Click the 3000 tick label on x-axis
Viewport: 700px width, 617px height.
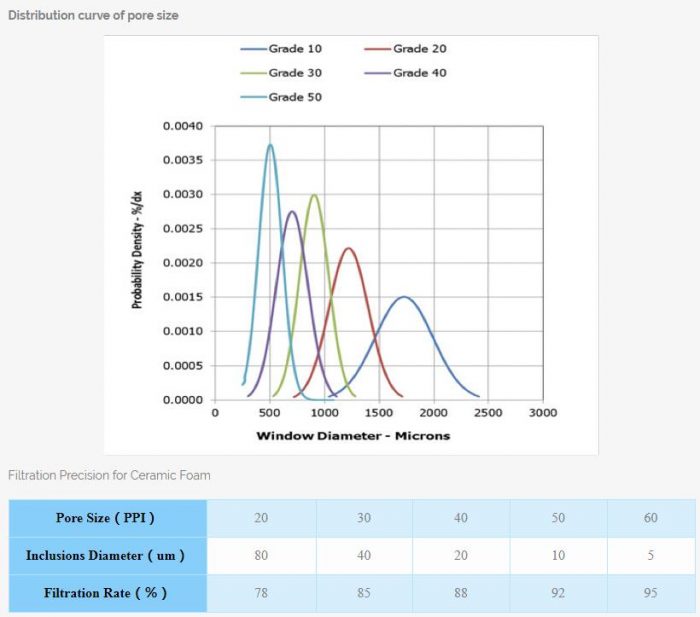pos(543,412)
